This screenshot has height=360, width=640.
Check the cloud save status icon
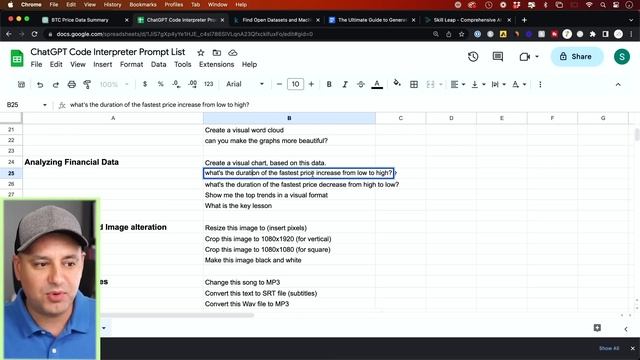[233, 53]
